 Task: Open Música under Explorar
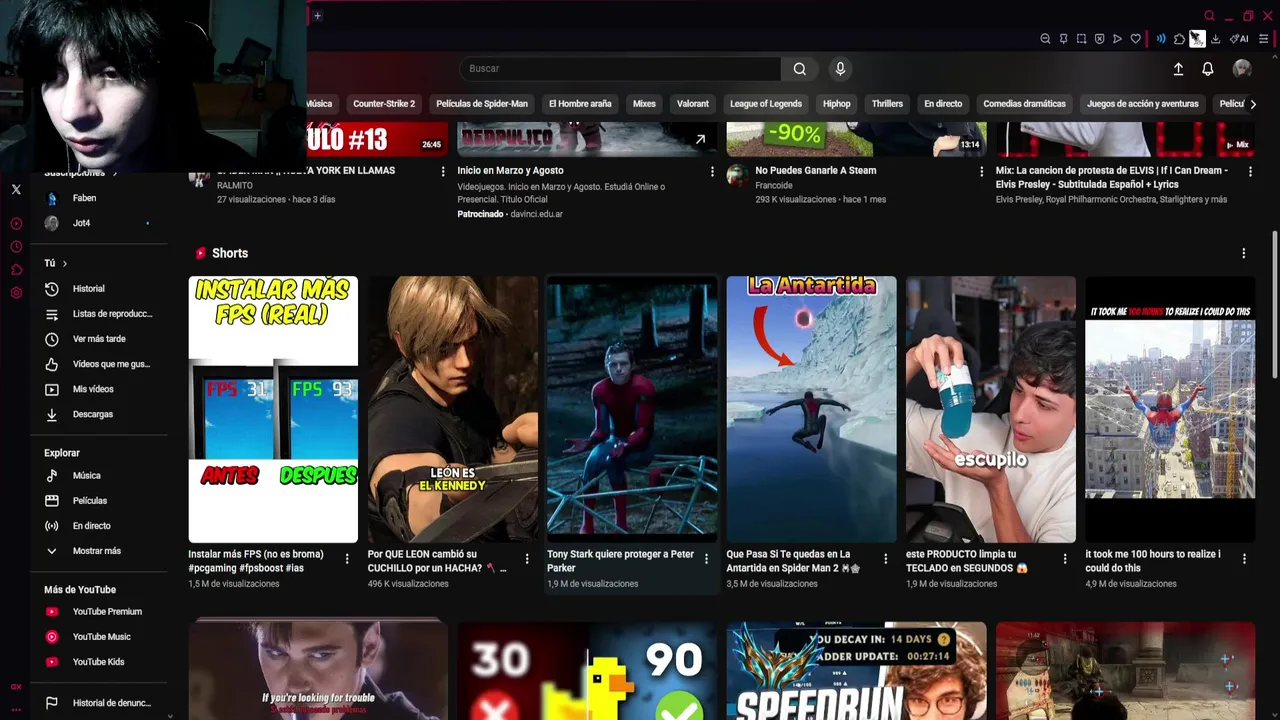pyautogui.click(x=100, y=476)
